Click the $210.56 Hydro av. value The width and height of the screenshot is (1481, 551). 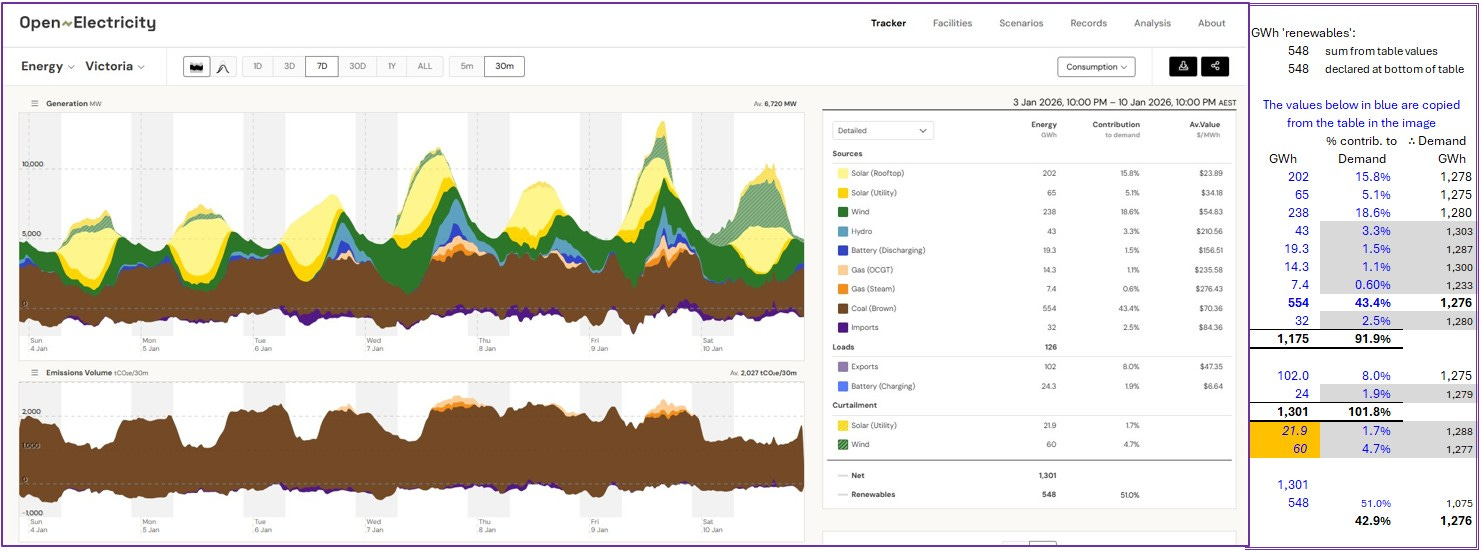pos(1210,231)
